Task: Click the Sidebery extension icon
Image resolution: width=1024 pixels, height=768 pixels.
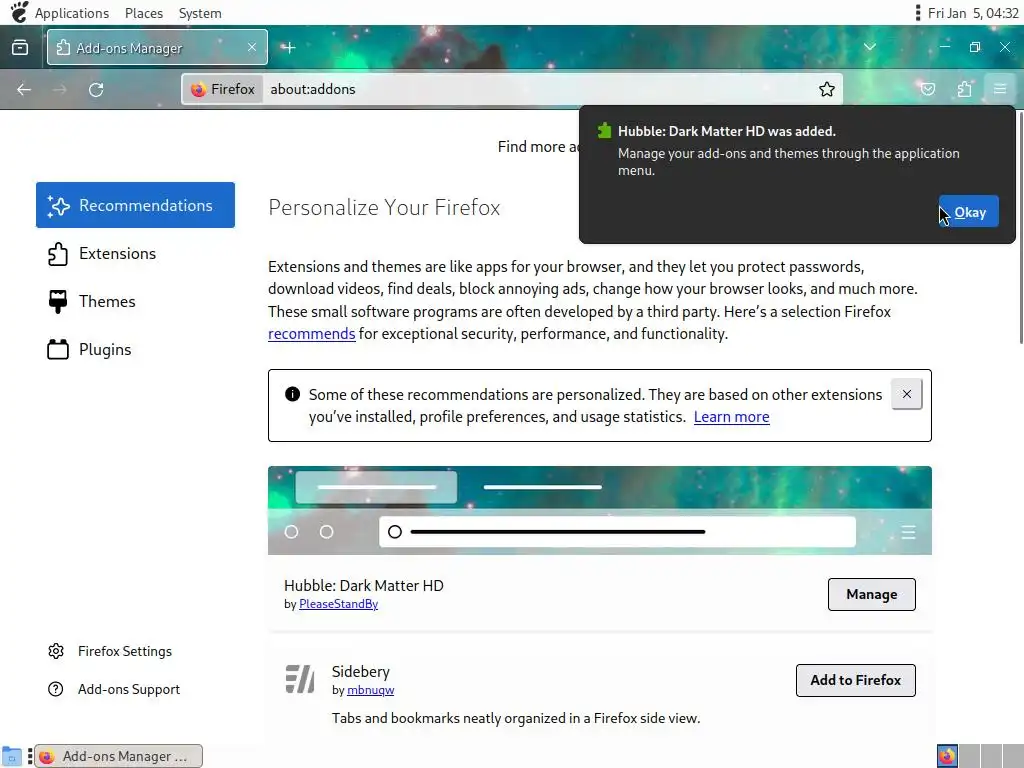Action: (300, 679)
